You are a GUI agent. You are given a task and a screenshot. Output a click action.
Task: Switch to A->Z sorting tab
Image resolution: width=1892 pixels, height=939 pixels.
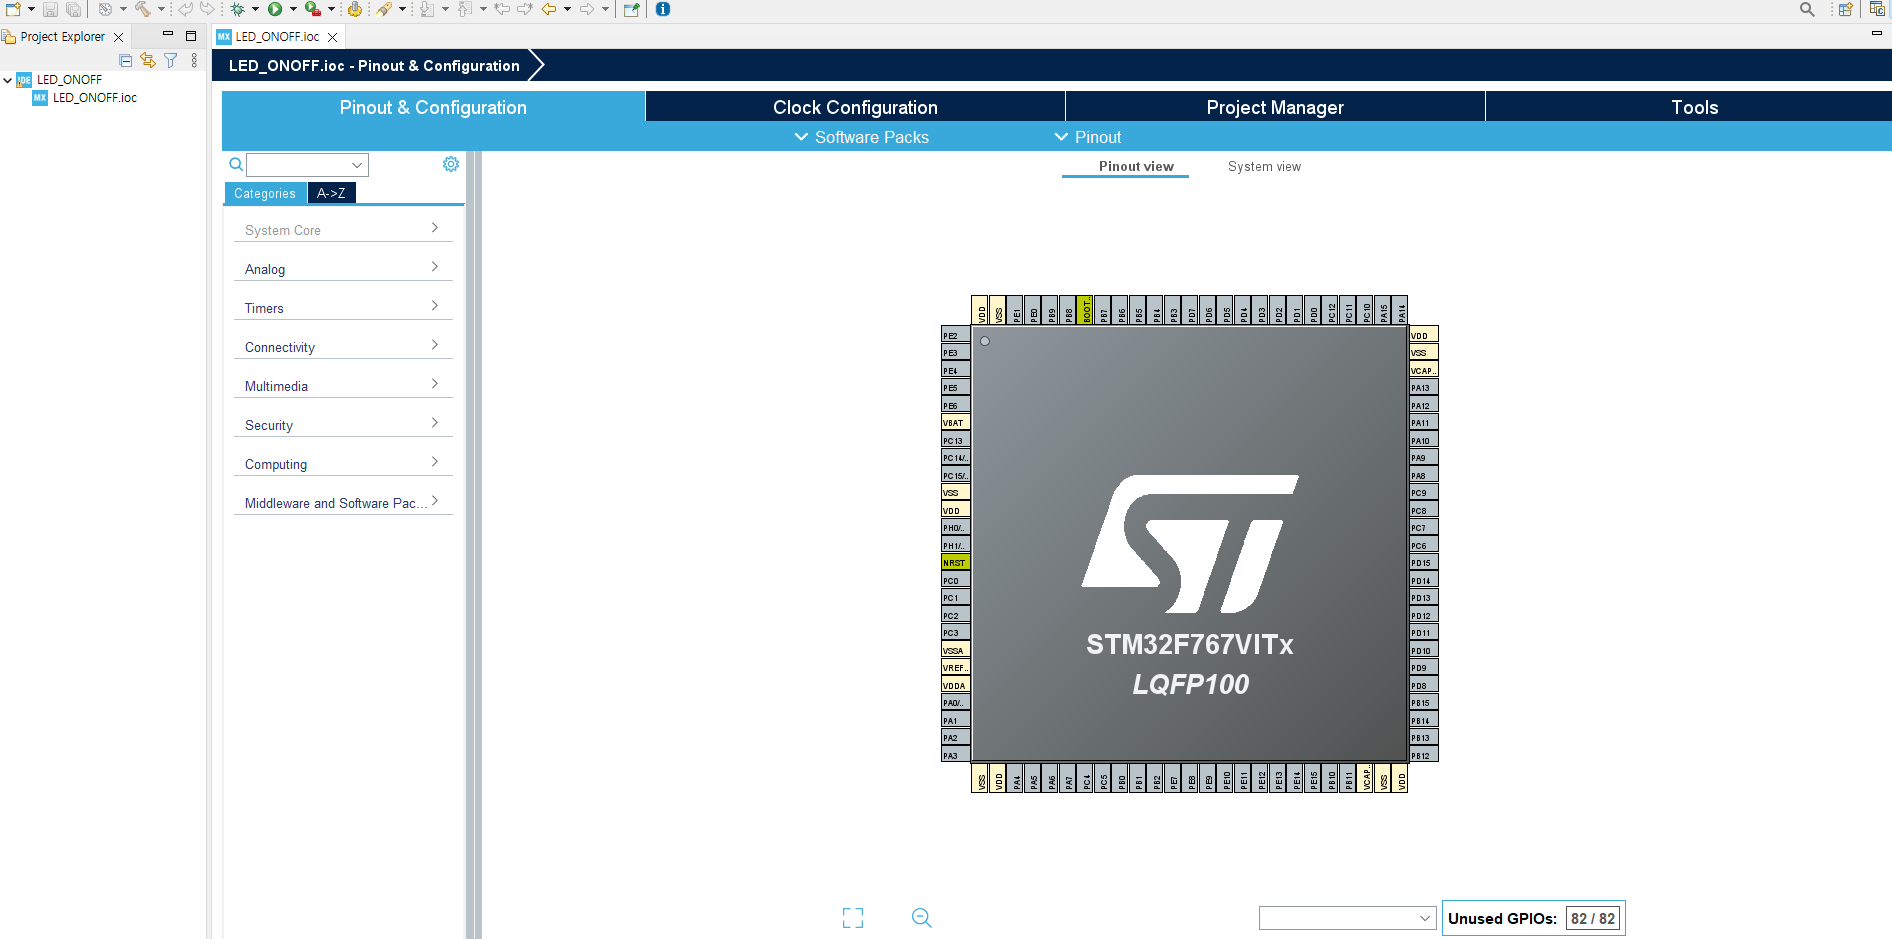tap(331, 193)
